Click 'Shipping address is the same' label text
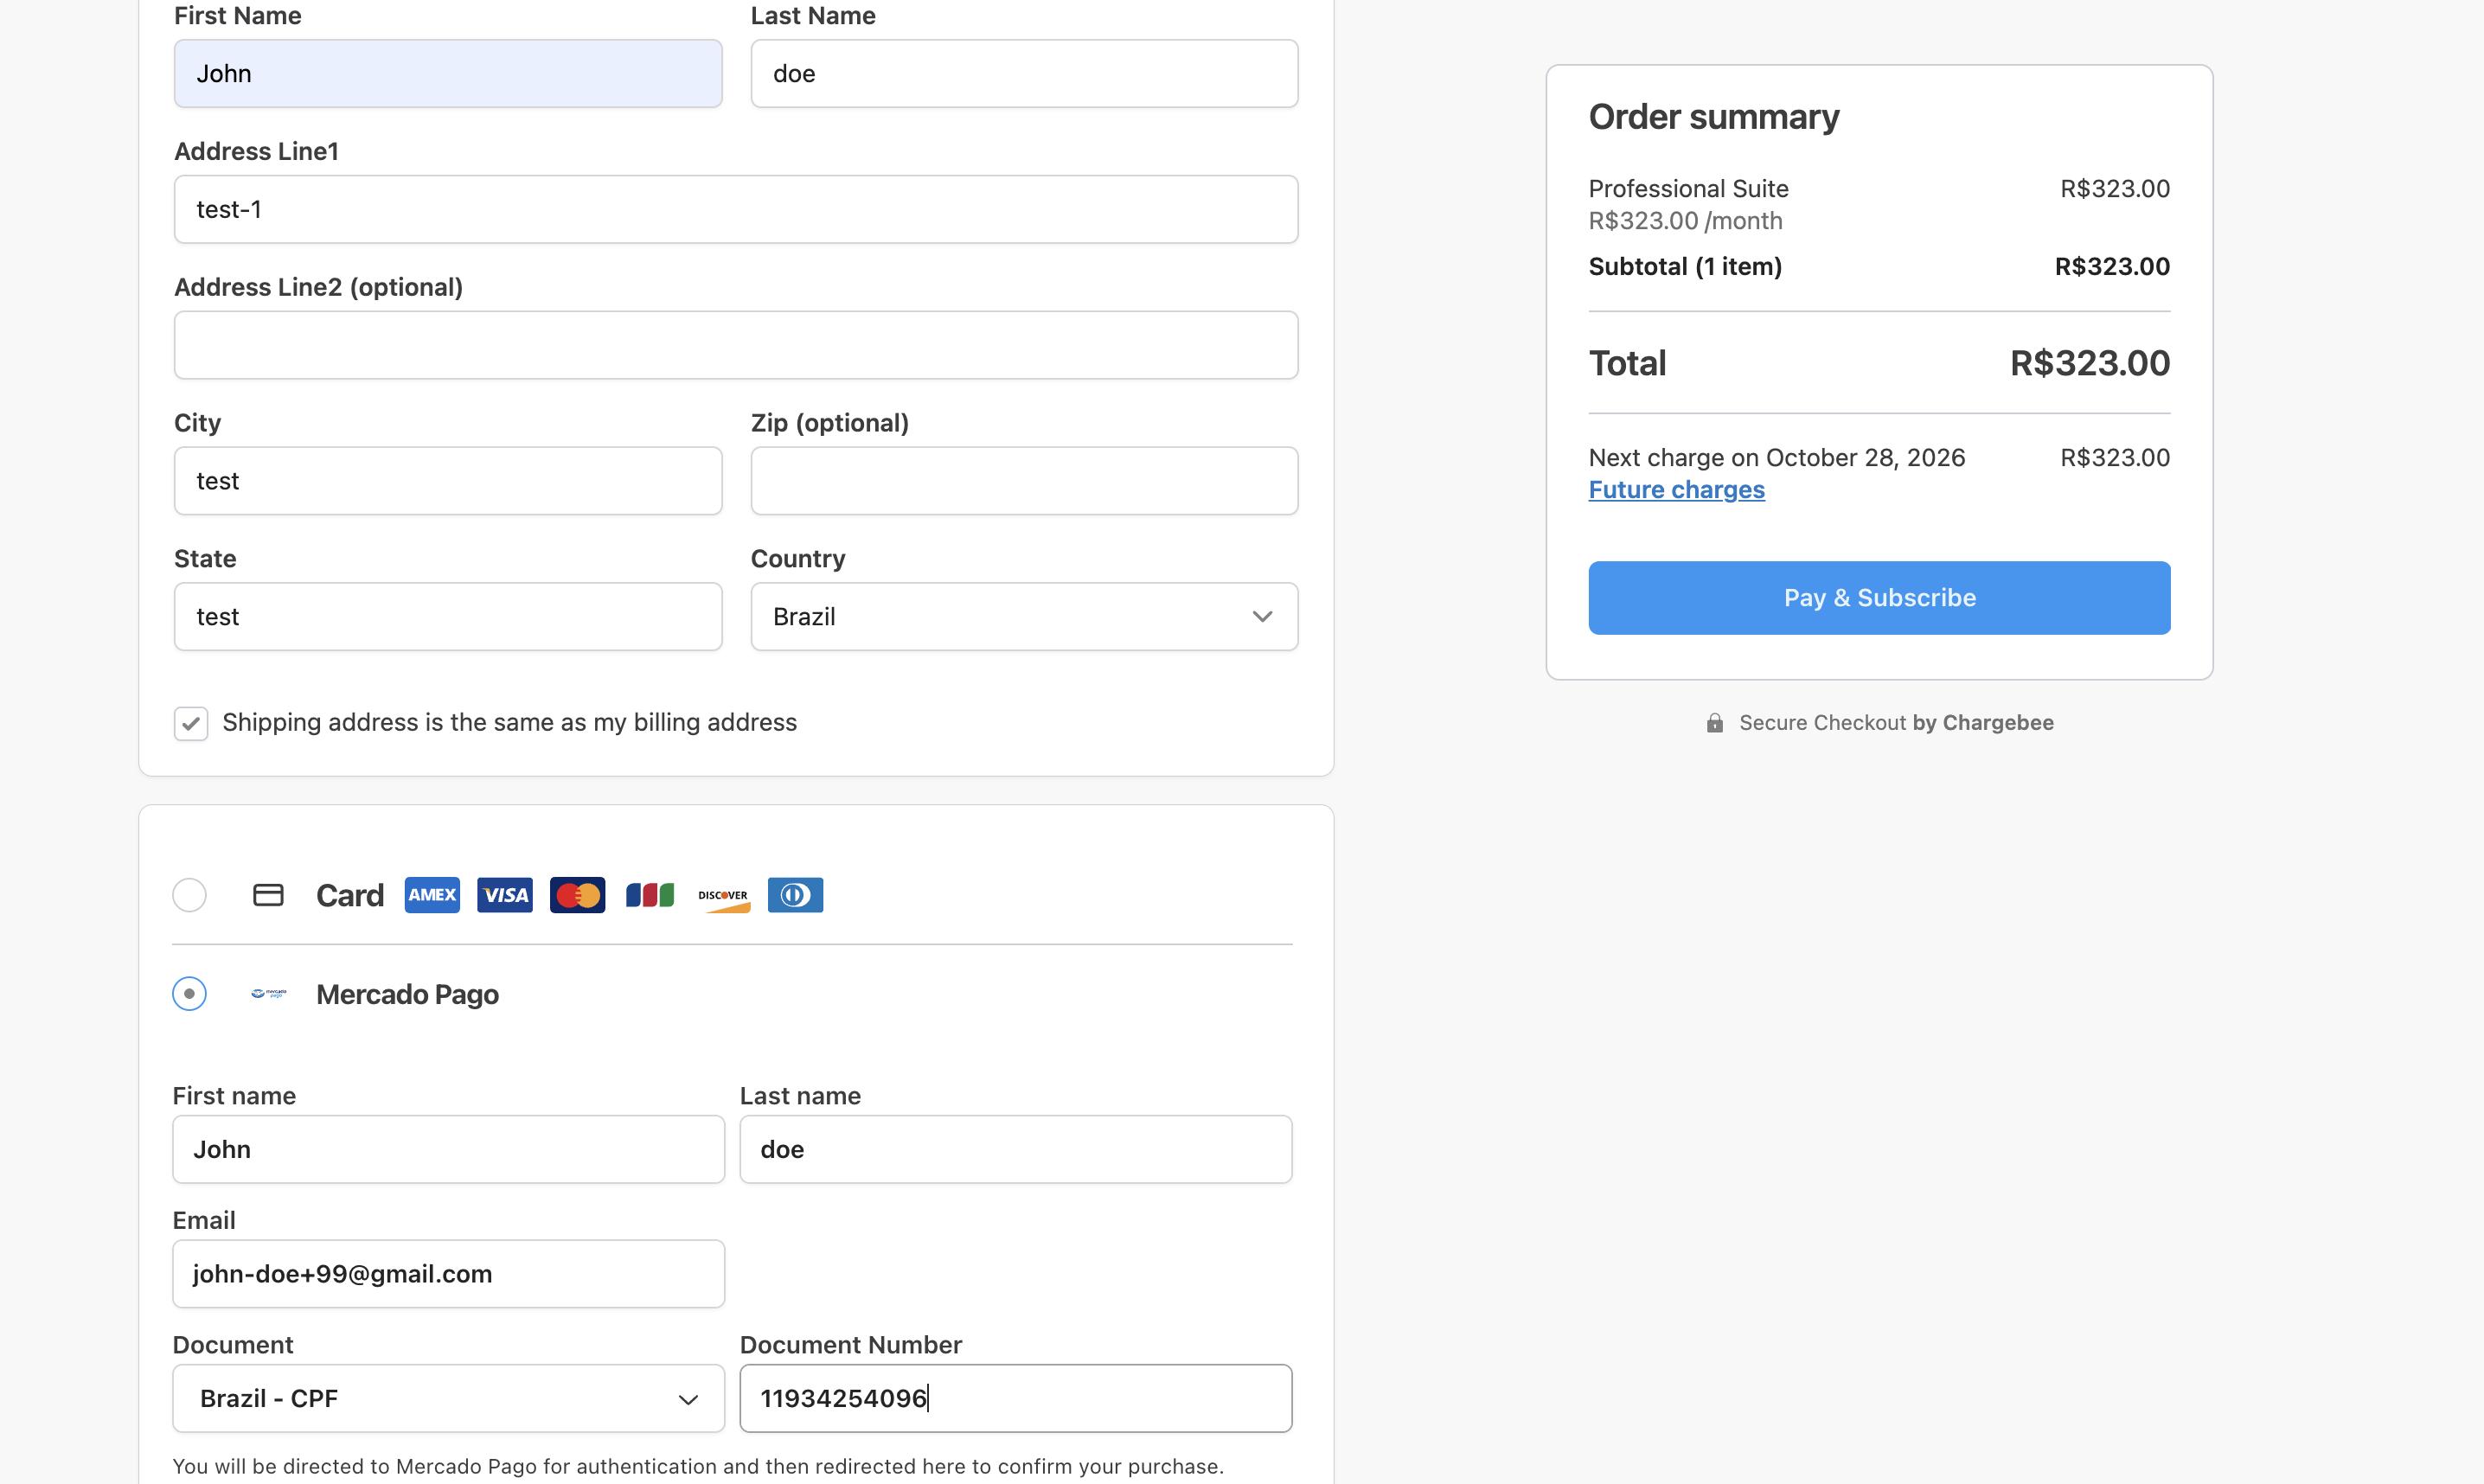This screenshot has width=2484, height=1484. 509,723
